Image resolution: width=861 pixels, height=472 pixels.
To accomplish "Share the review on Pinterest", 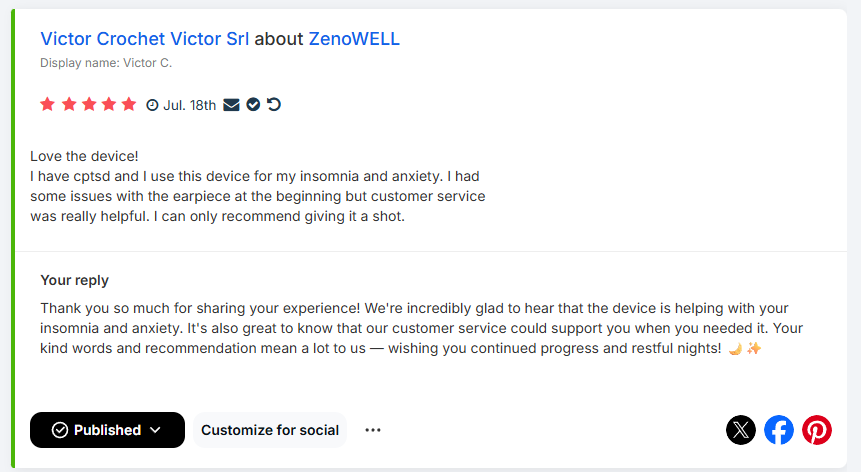I will pyautogui.click(x=817, y=430).
